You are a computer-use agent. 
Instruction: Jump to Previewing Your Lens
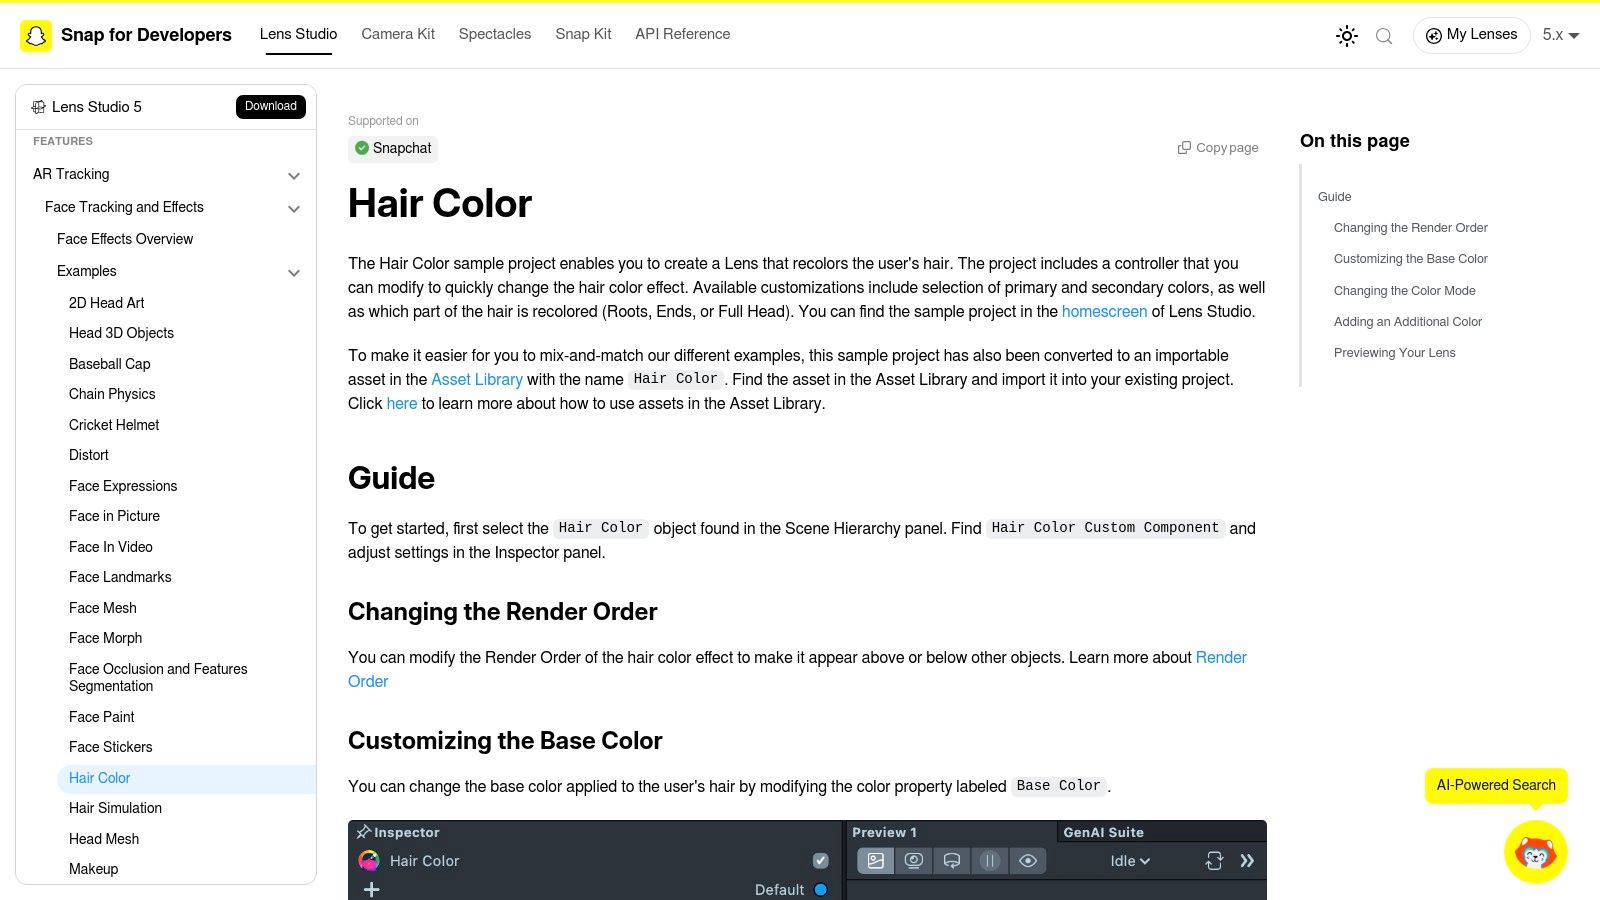click(1394, 353)
